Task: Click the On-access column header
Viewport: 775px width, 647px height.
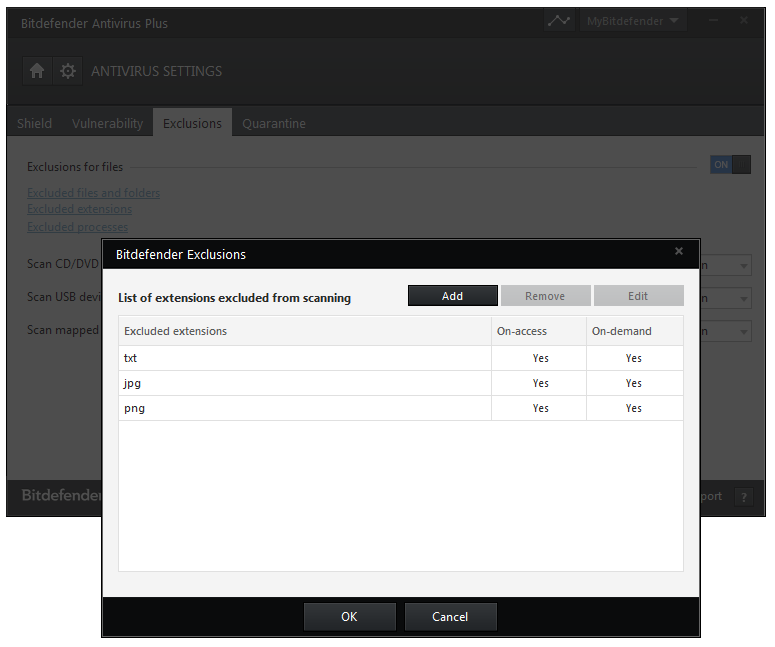Action: [x=539, y=331]
